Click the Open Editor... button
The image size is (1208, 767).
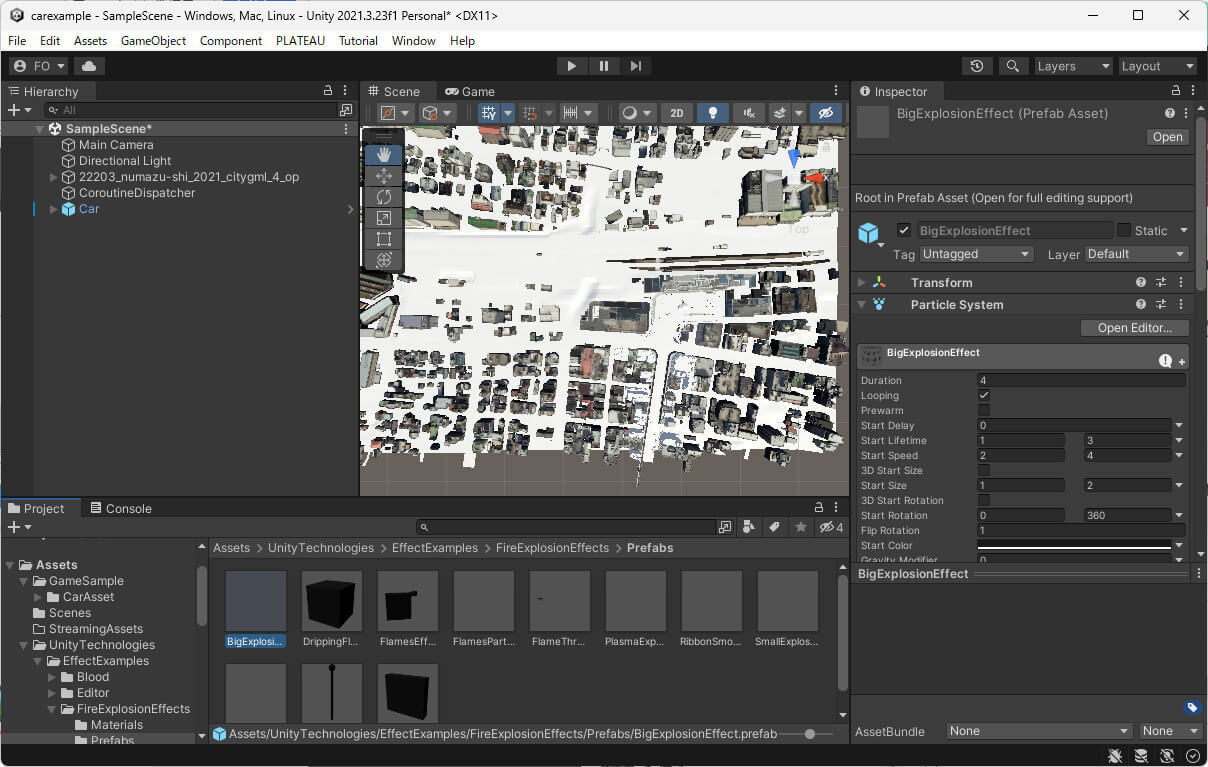(1134, 328)
